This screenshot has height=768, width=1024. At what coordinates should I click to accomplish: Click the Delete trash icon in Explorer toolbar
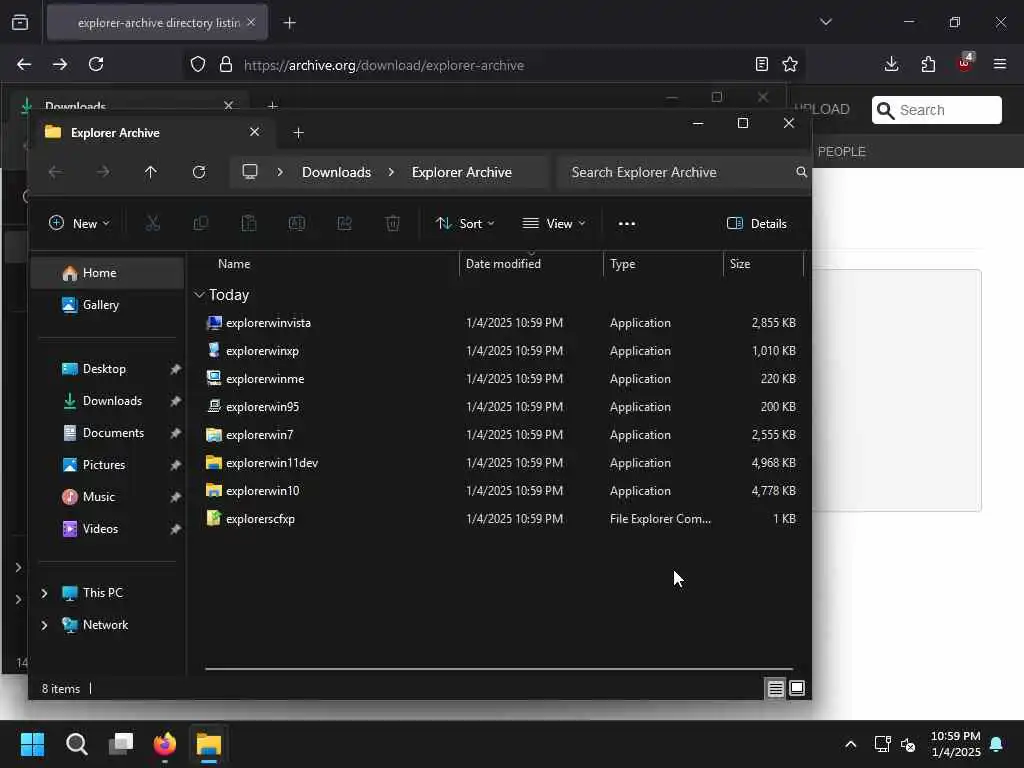(392, 223)
